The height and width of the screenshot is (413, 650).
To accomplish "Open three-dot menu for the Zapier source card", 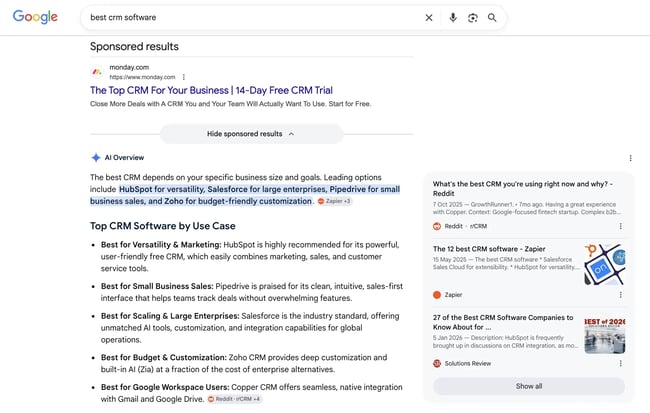I will 621,295.
